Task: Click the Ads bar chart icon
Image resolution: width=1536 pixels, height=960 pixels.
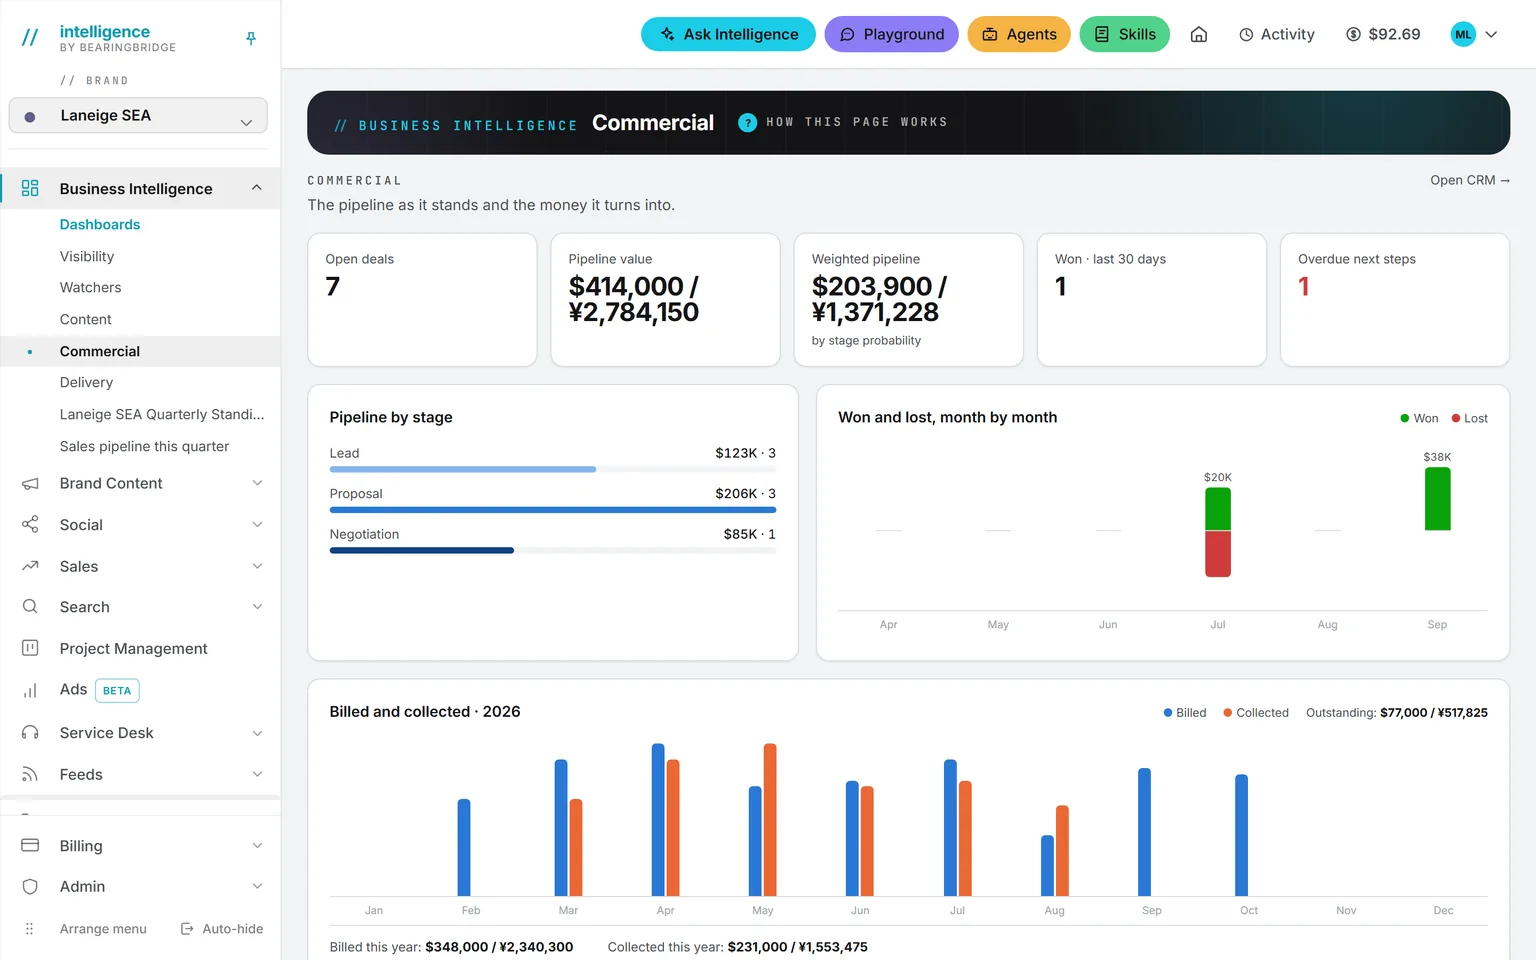Action: point(30,690)
